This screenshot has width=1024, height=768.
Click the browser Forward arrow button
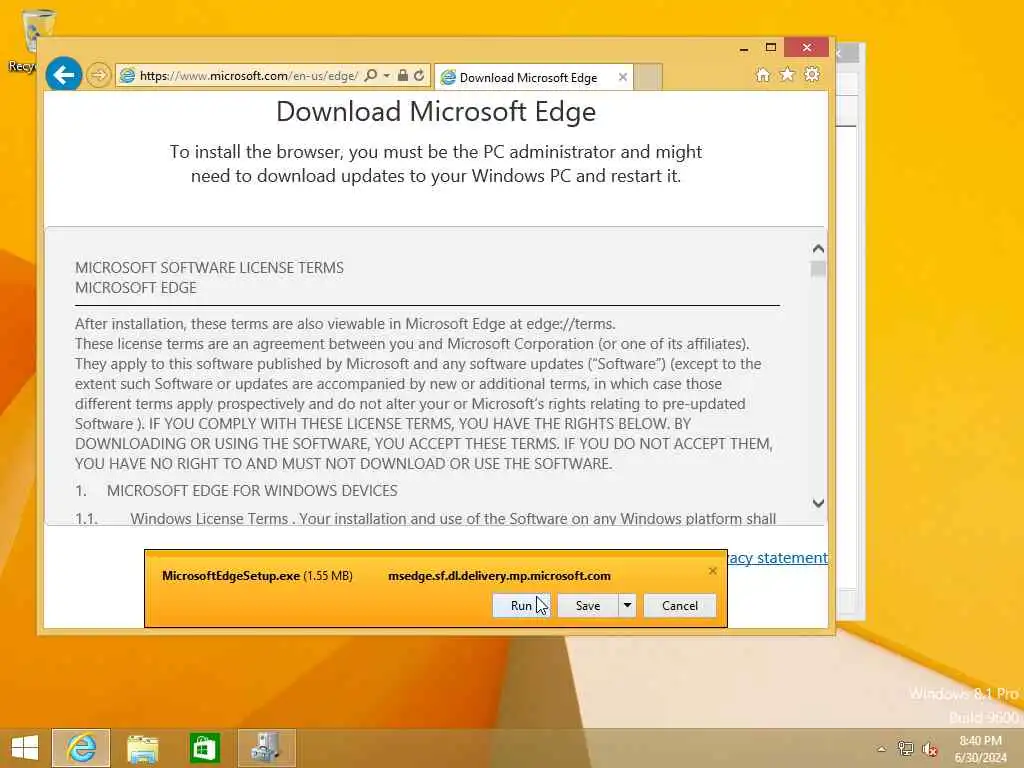[x=99, y=76]
